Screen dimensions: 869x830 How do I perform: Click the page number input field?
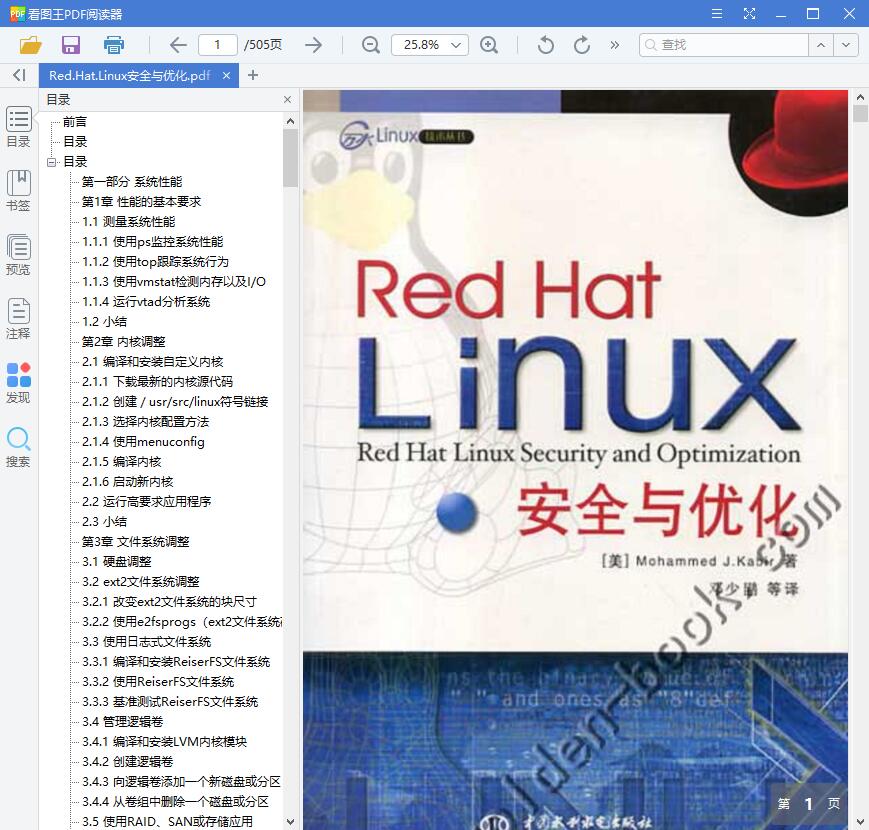tap(218, 45)
